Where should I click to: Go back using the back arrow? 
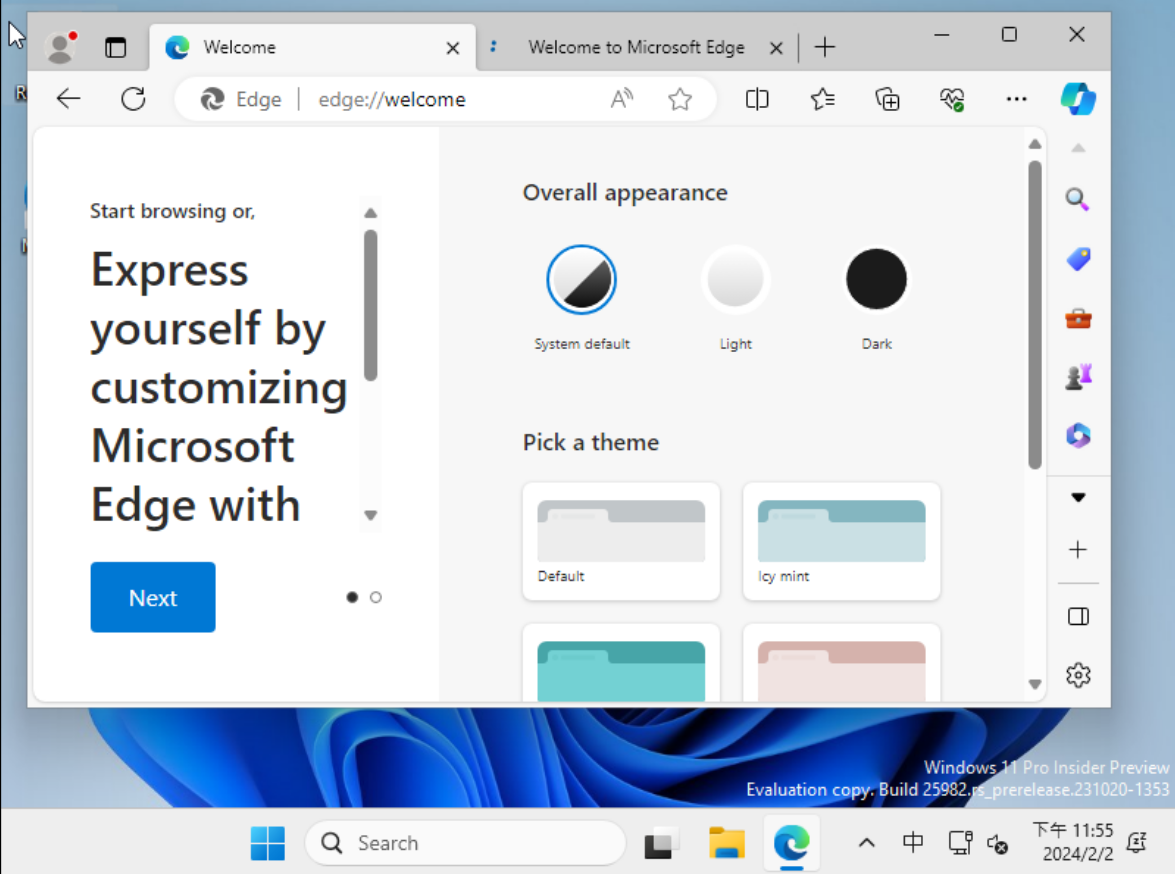point(68,99)
